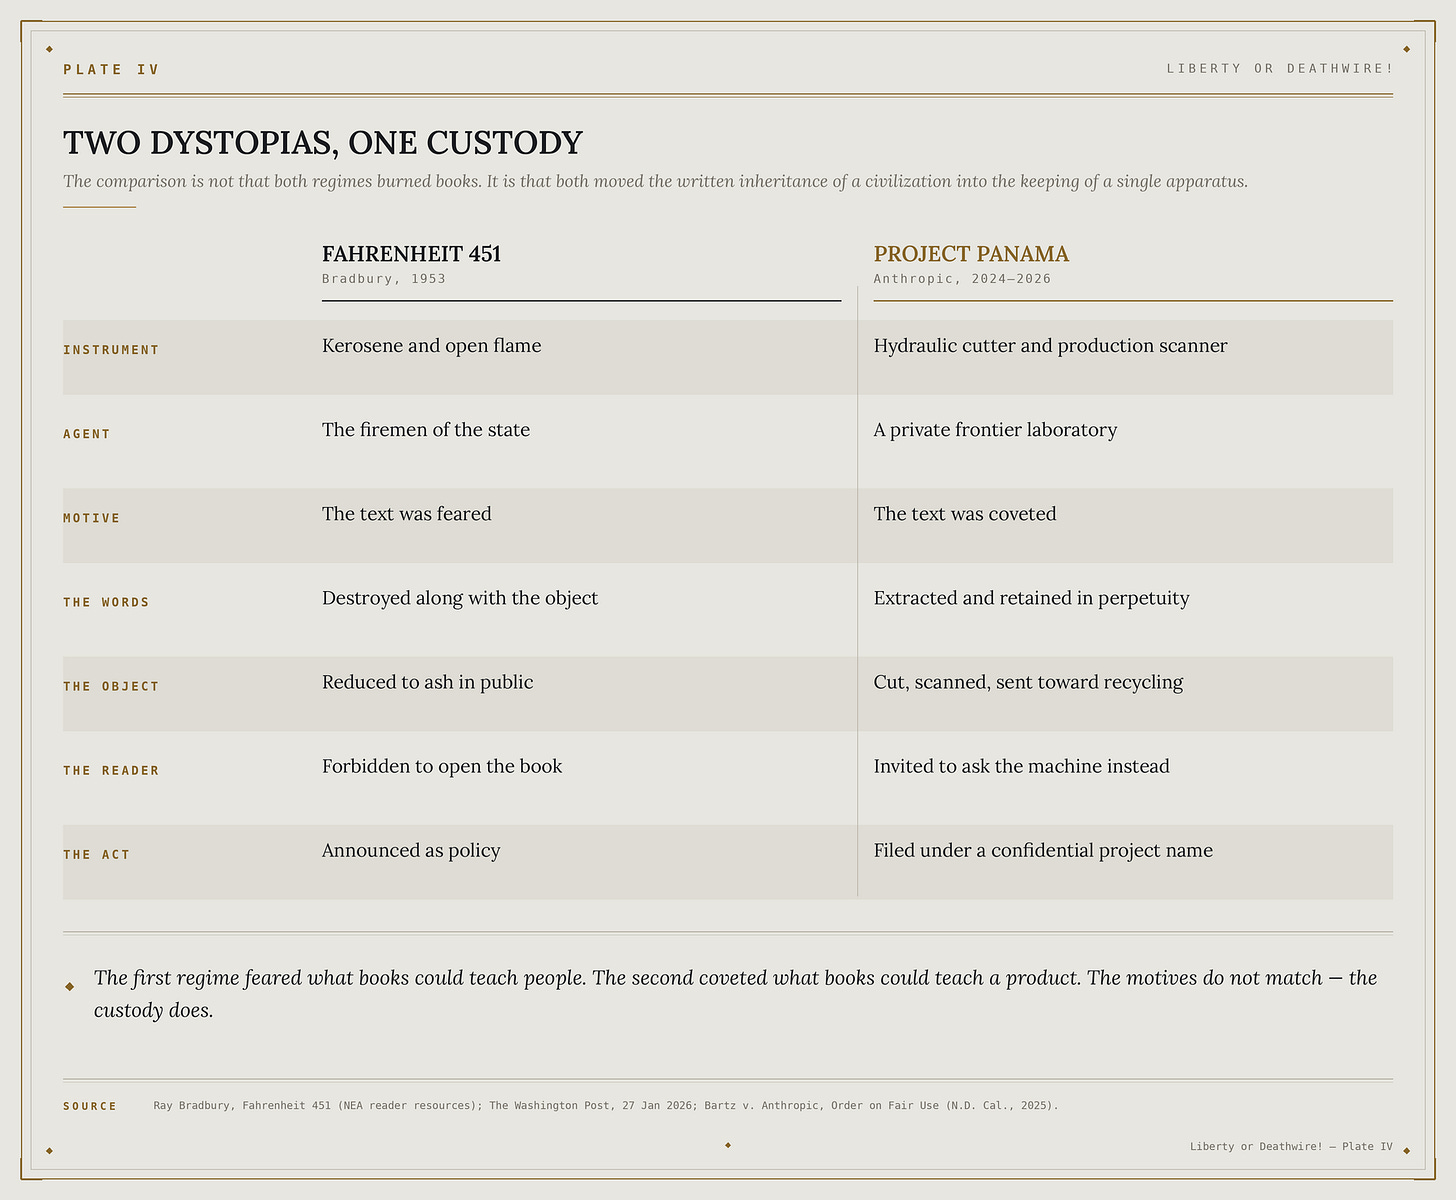Click the 'Liberty or Deathwire! — Plate IV' footer
The image size is (1456, 1200).
pyautogui.click(x=1291, y=1146)
